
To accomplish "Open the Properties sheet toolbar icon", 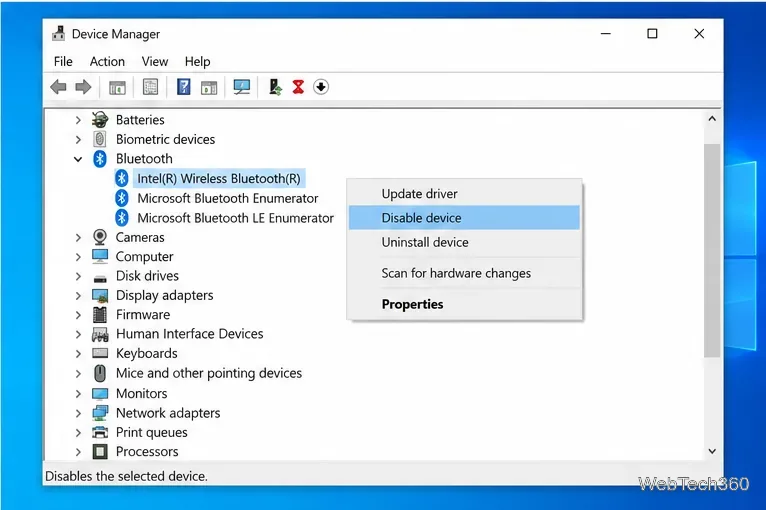I will [x=150, y=87].
